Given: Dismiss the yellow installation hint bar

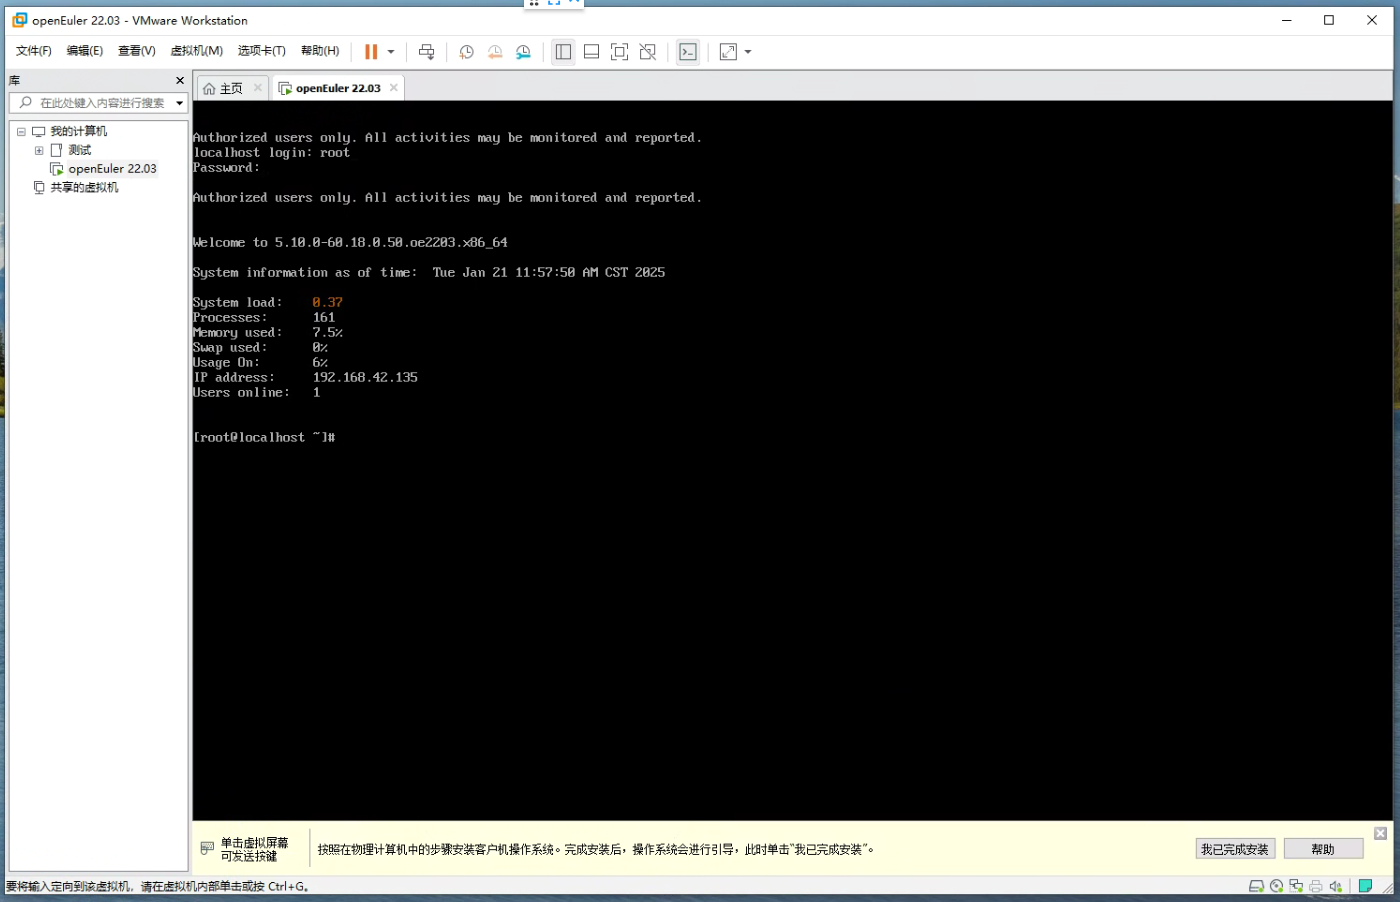Looking at the screenshot, I should point(1380,834).
